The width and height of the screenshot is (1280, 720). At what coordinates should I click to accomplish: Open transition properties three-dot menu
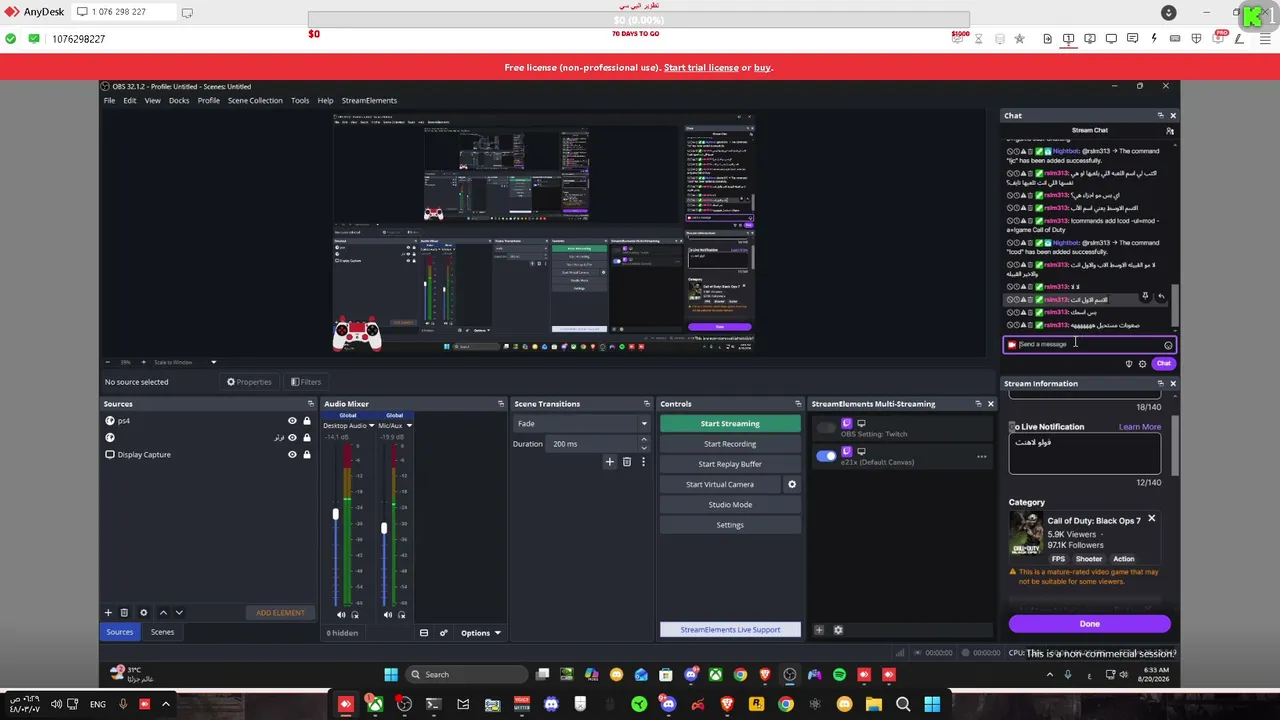(643, 462)
